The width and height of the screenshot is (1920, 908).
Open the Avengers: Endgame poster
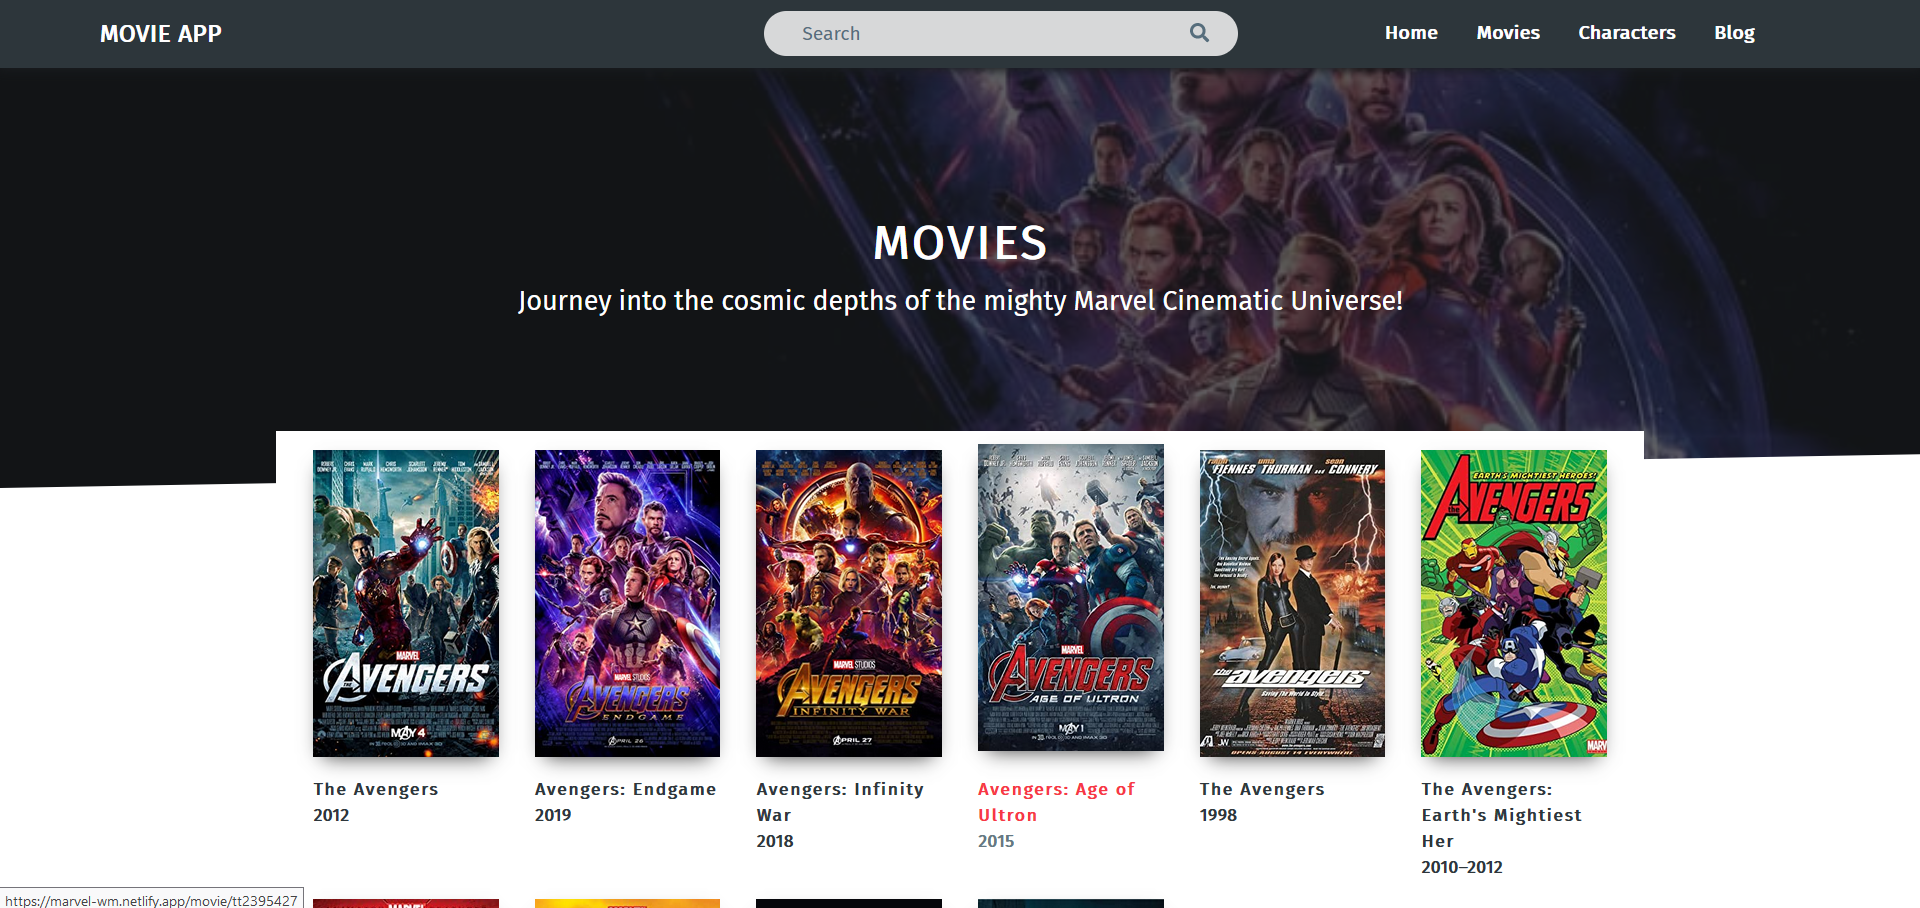(627, 603)
